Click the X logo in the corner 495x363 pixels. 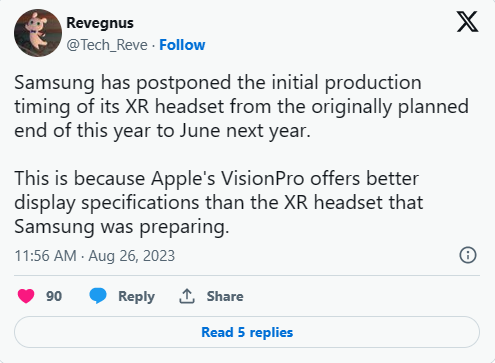pyautogui.click(x=467, y=22)
